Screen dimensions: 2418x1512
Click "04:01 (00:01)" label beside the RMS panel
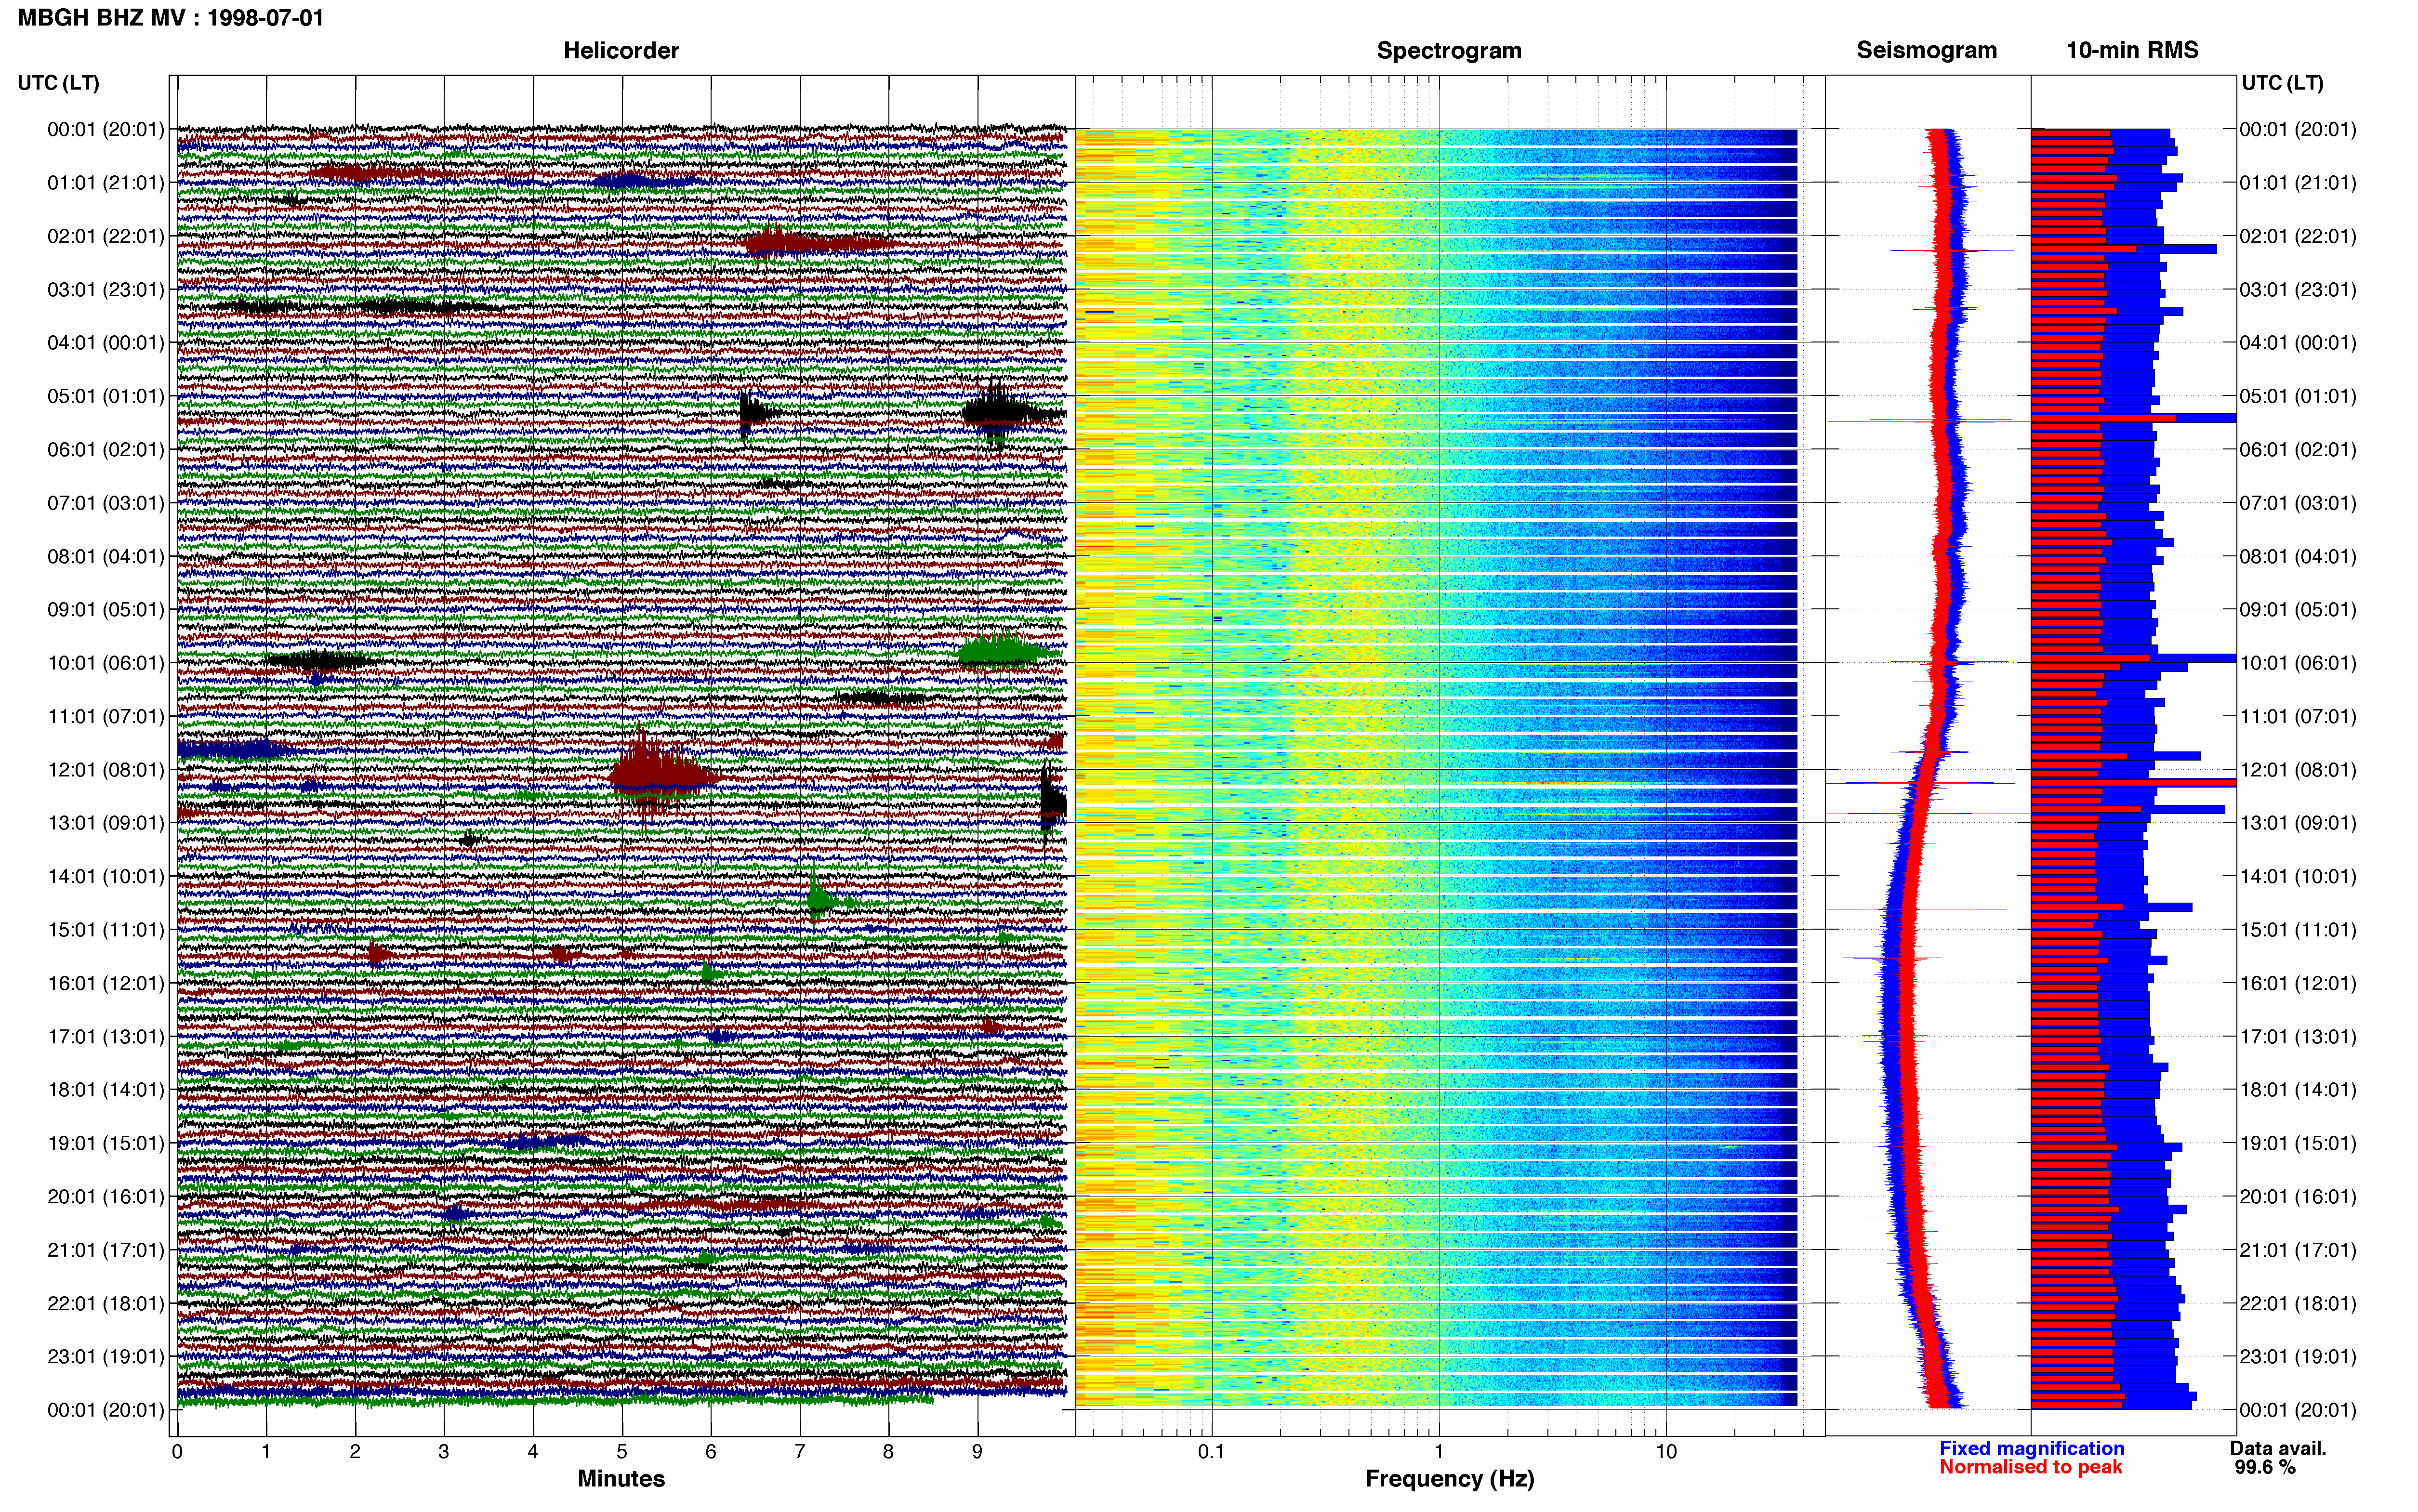[x=2298, y=343]
